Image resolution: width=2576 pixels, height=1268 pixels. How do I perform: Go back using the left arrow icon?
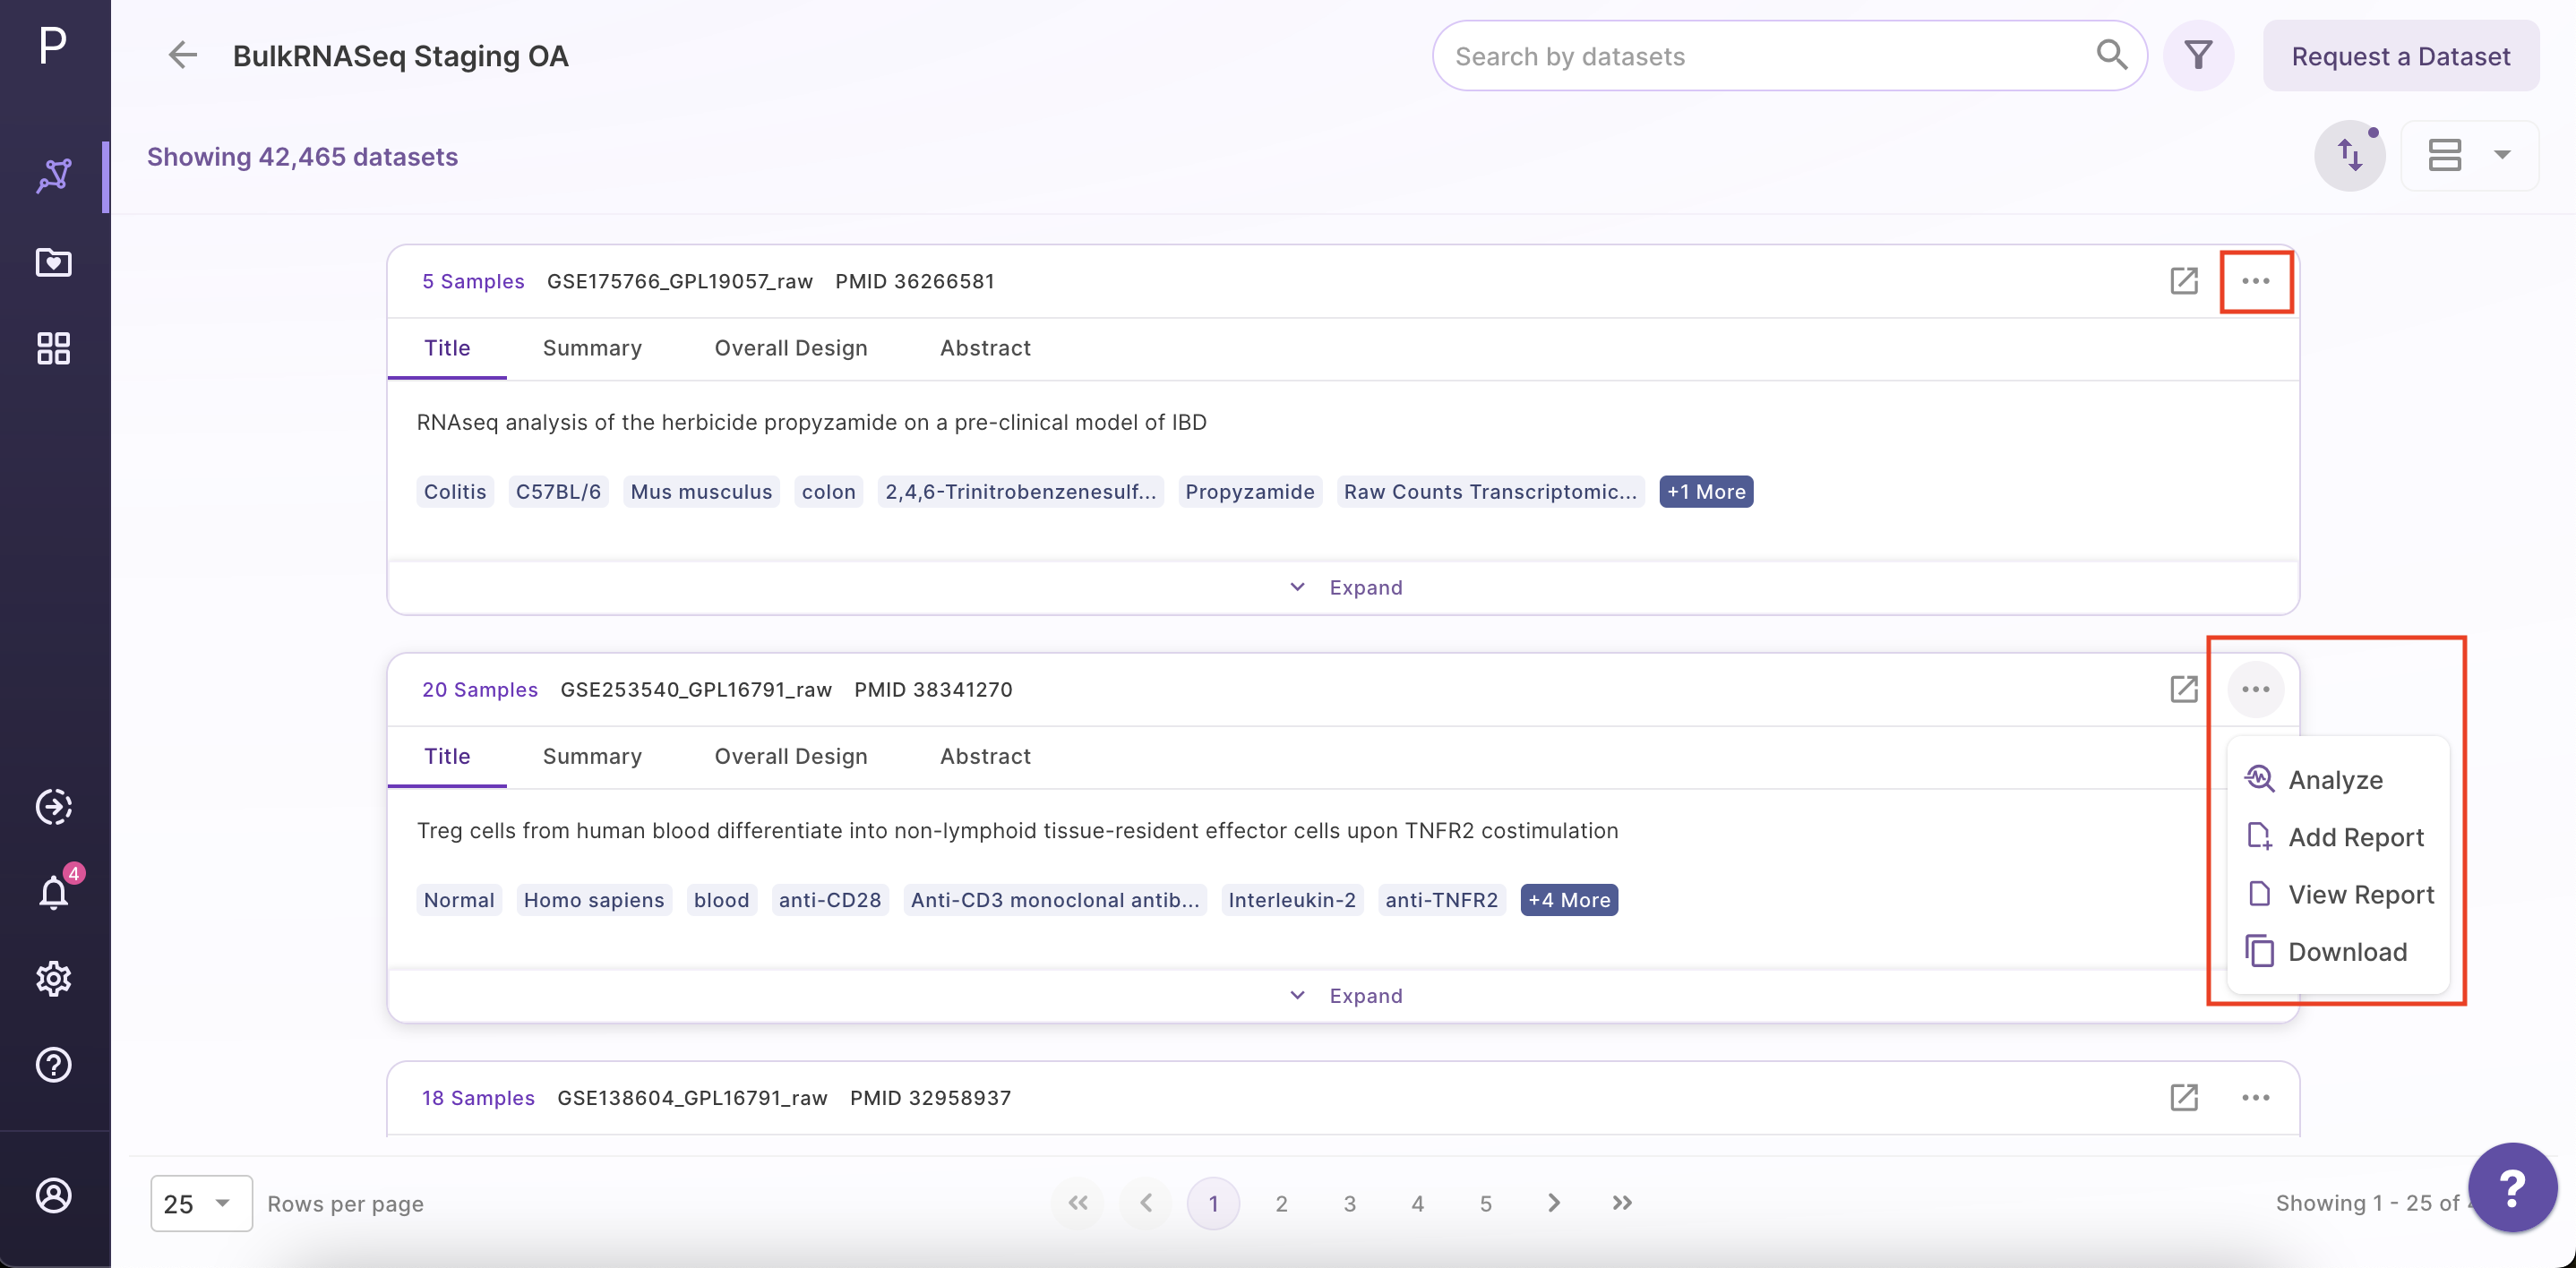pyautogui.click(x=182, y=55)
